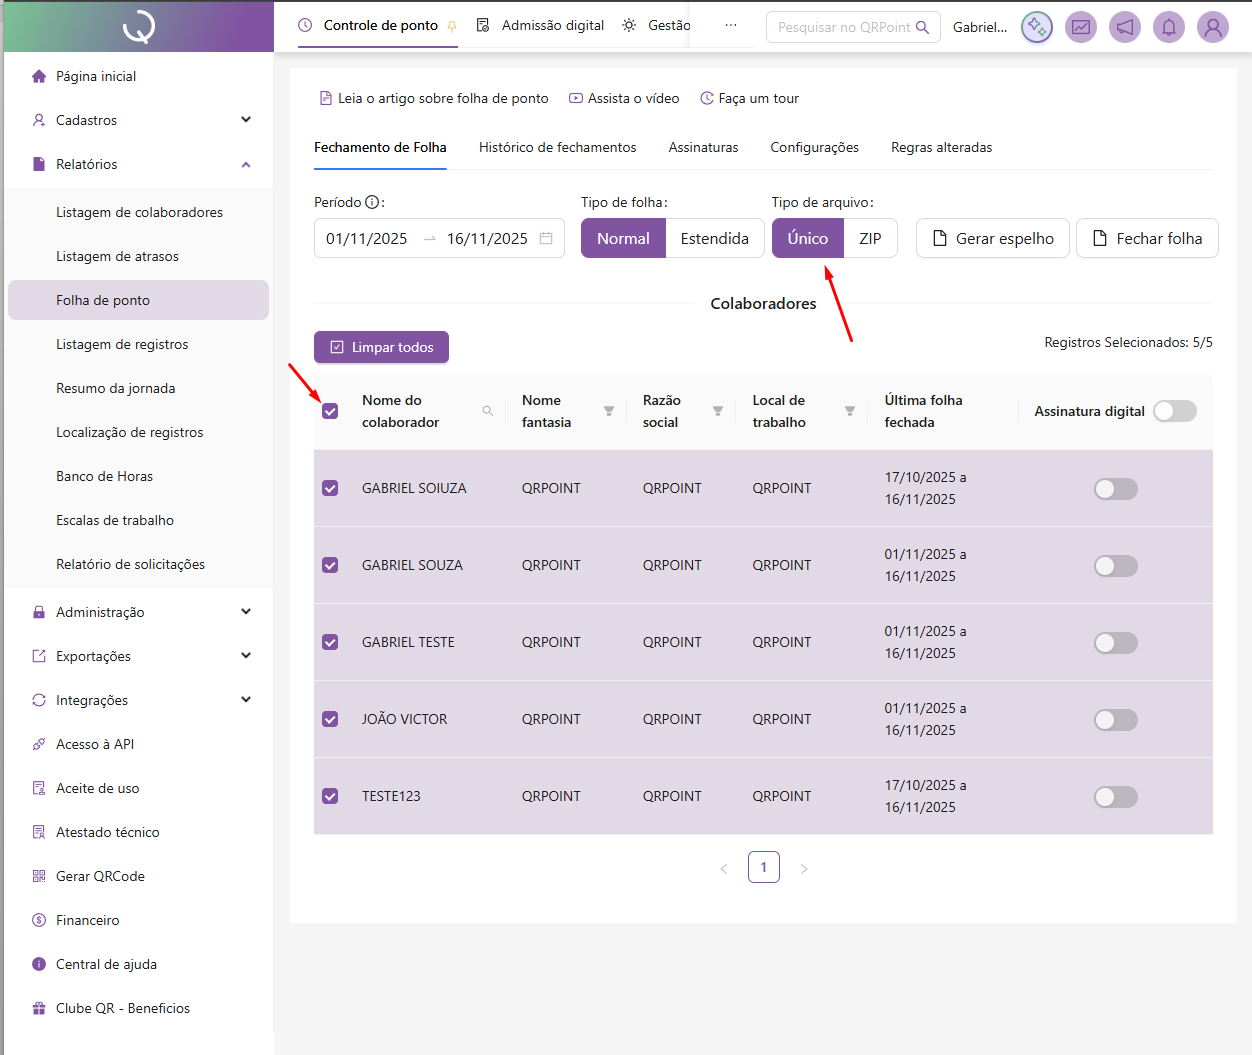
Task: Enable digital signature toggle for GABRIEL SOUZA
Action: coord(1116,566)
